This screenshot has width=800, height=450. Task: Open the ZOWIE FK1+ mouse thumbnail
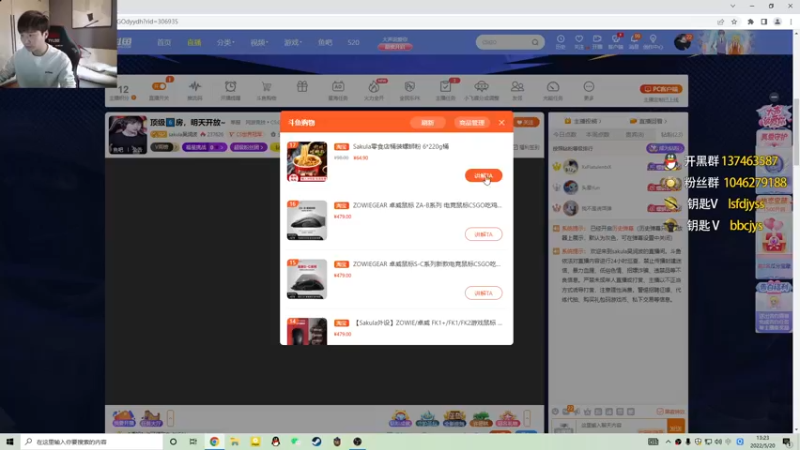coord(307,331)
